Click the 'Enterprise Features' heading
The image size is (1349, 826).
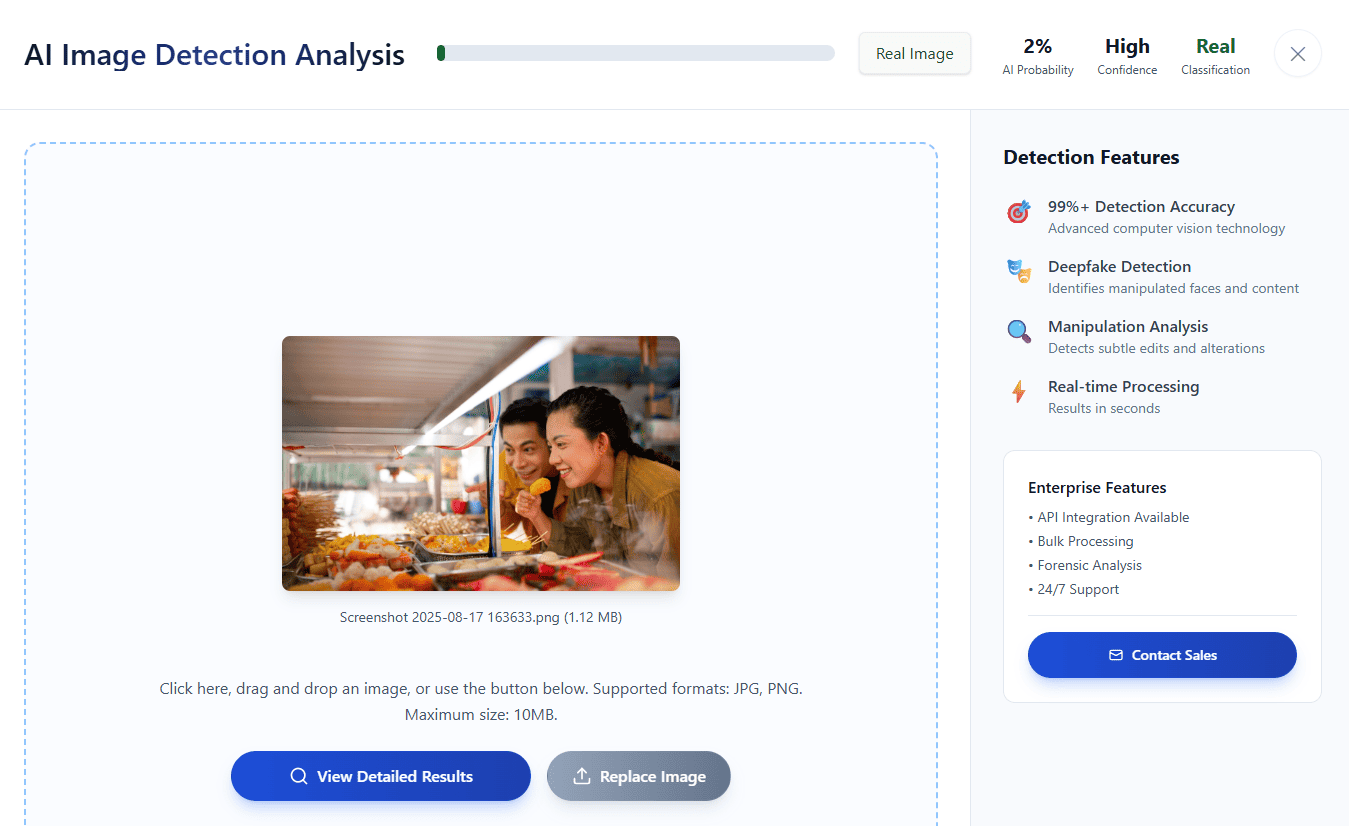tap(1097, 488)
